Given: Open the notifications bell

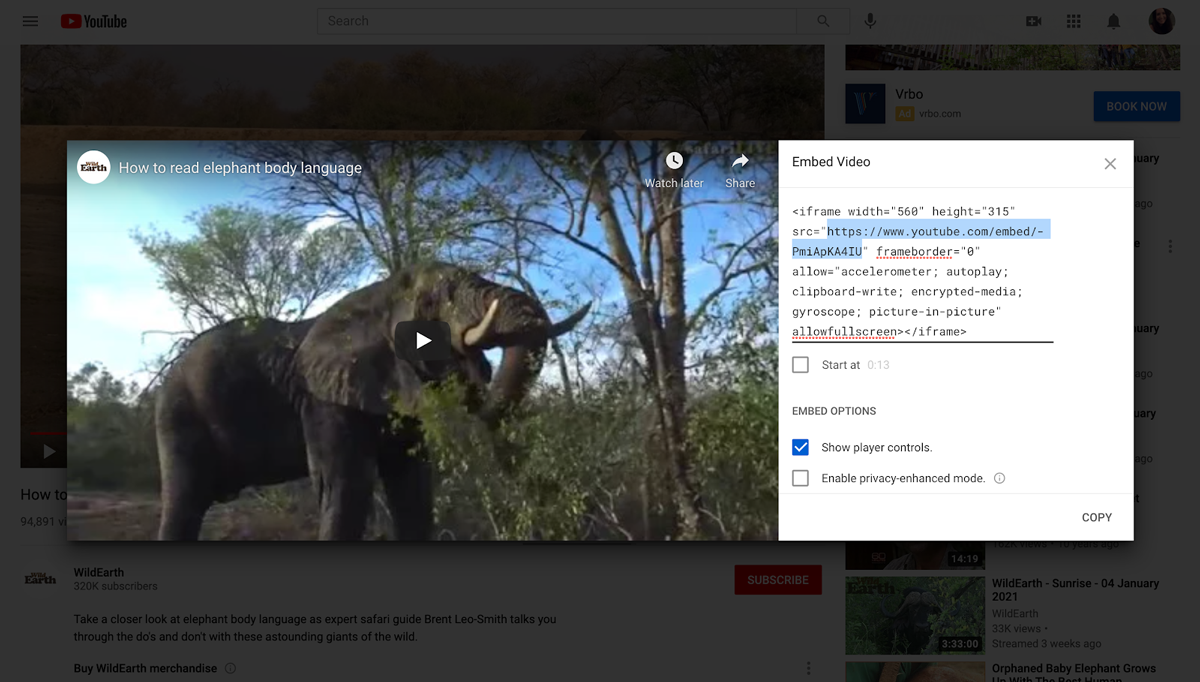Looking at the screenshot, I should pyautogui.click(x=1113, y=21).
